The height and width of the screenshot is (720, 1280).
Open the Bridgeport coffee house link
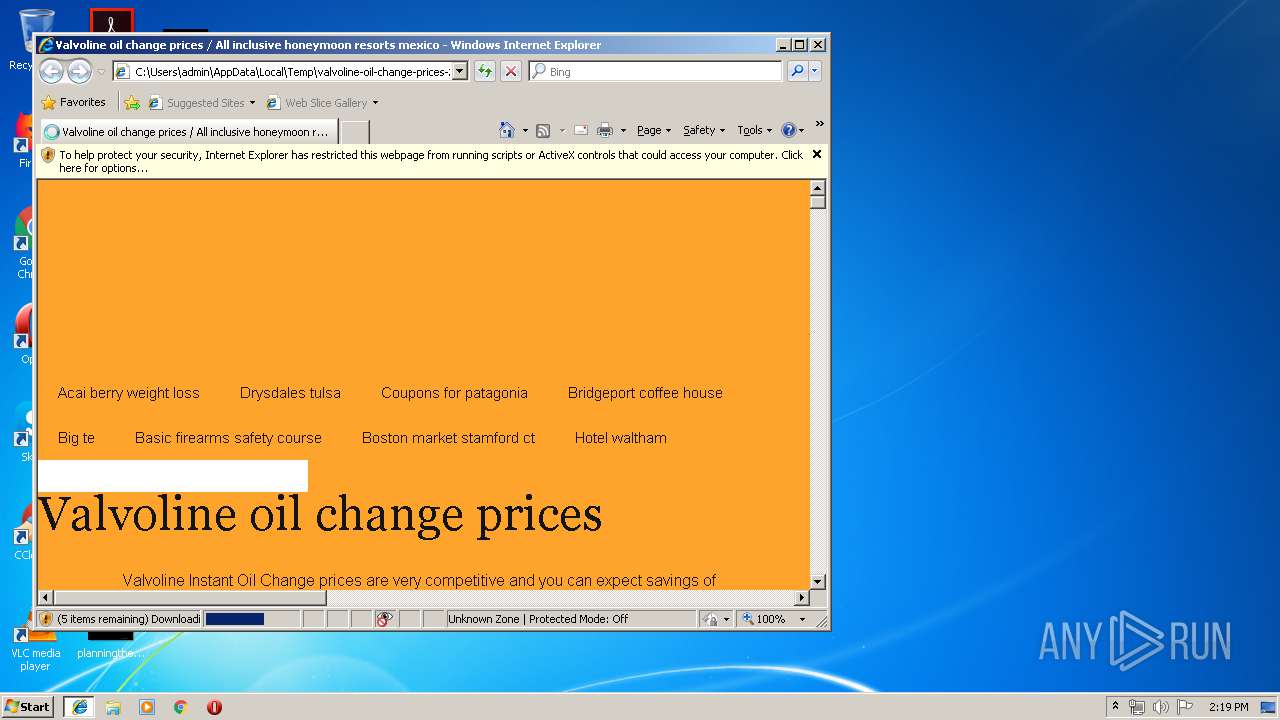click(x=645, y=393)
